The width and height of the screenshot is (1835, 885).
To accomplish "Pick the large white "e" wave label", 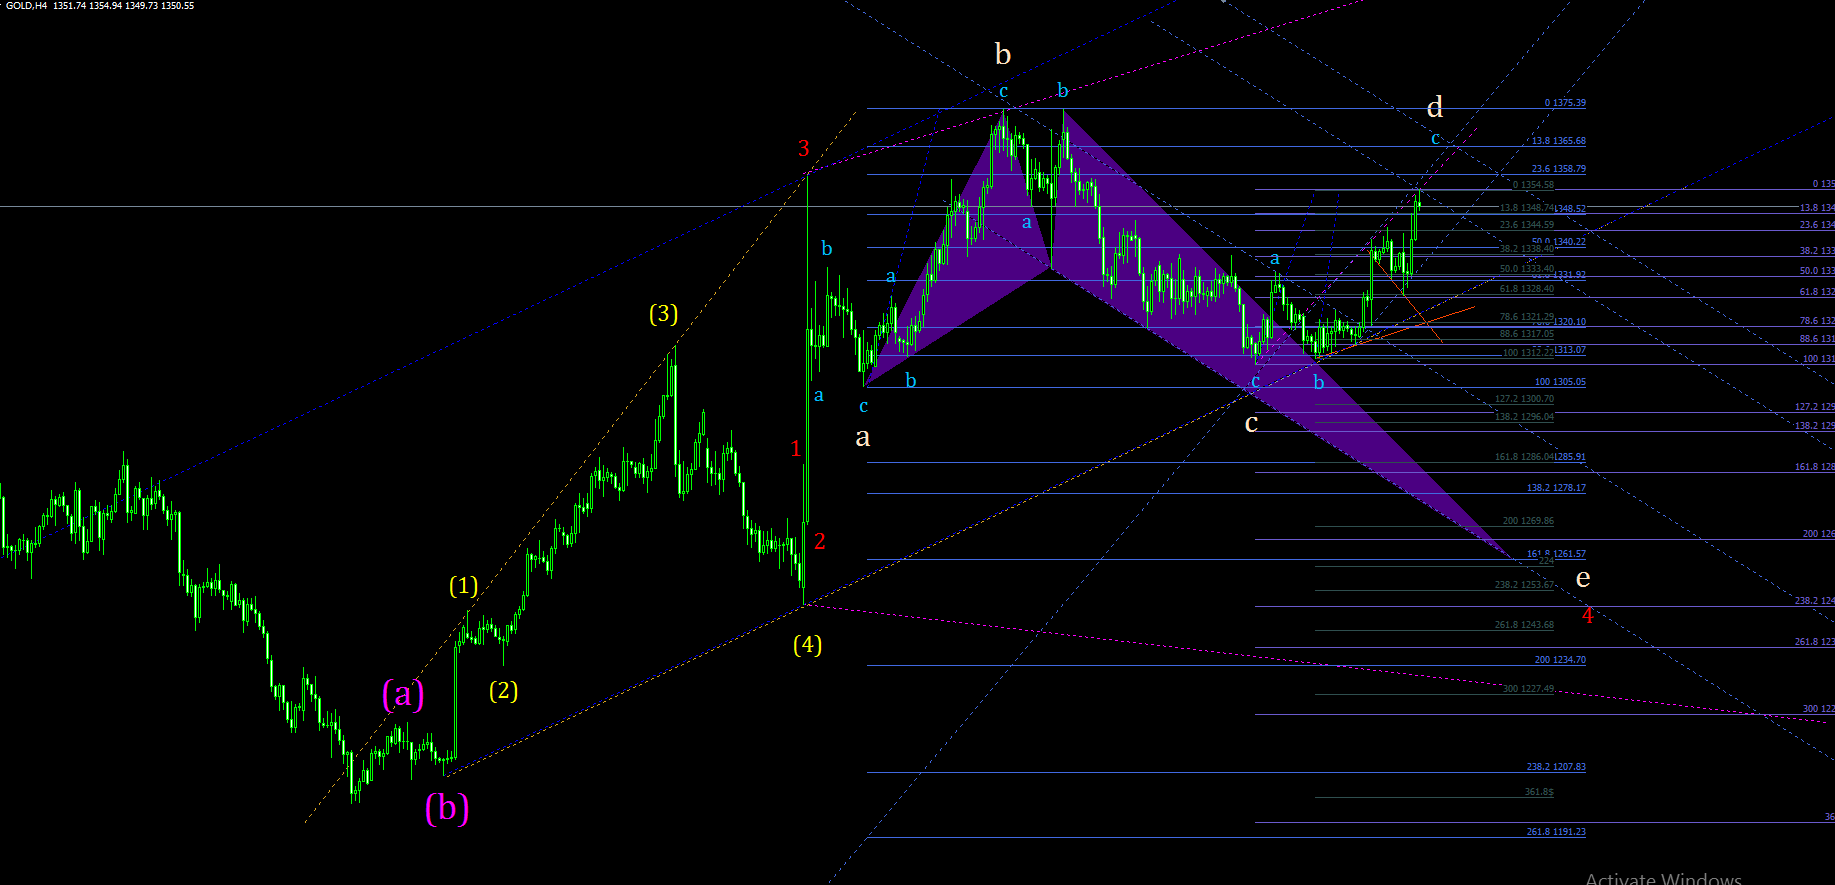I will [x=1583, y=578].
